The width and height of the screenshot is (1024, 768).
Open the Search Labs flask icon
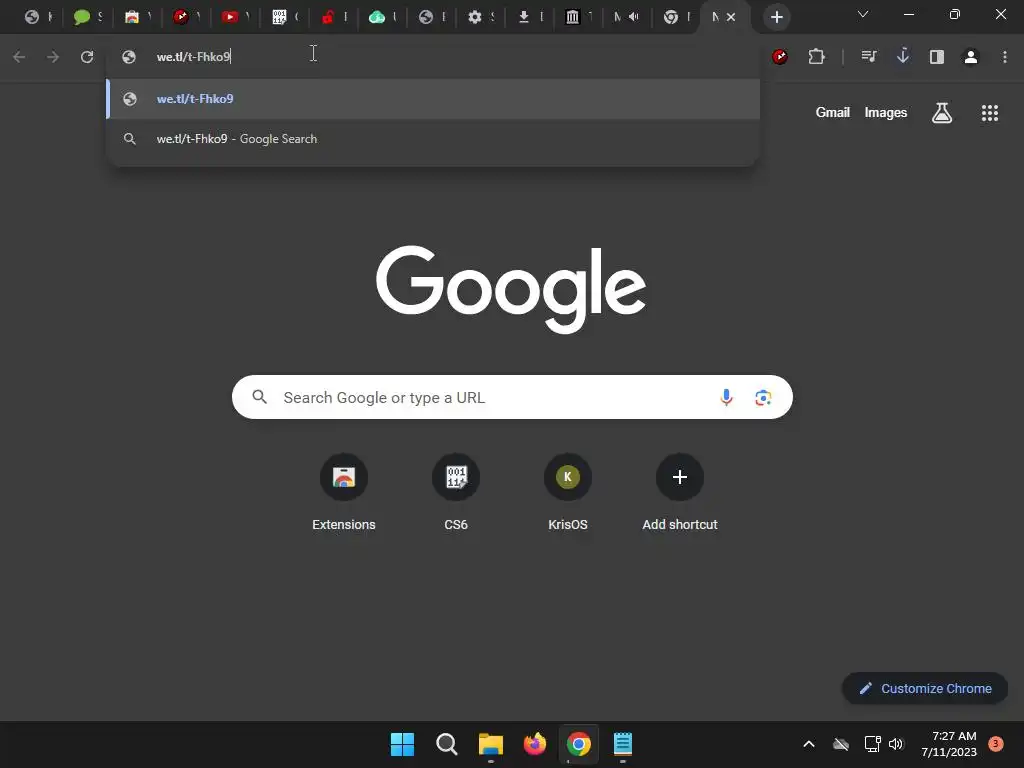click(942, 113)
